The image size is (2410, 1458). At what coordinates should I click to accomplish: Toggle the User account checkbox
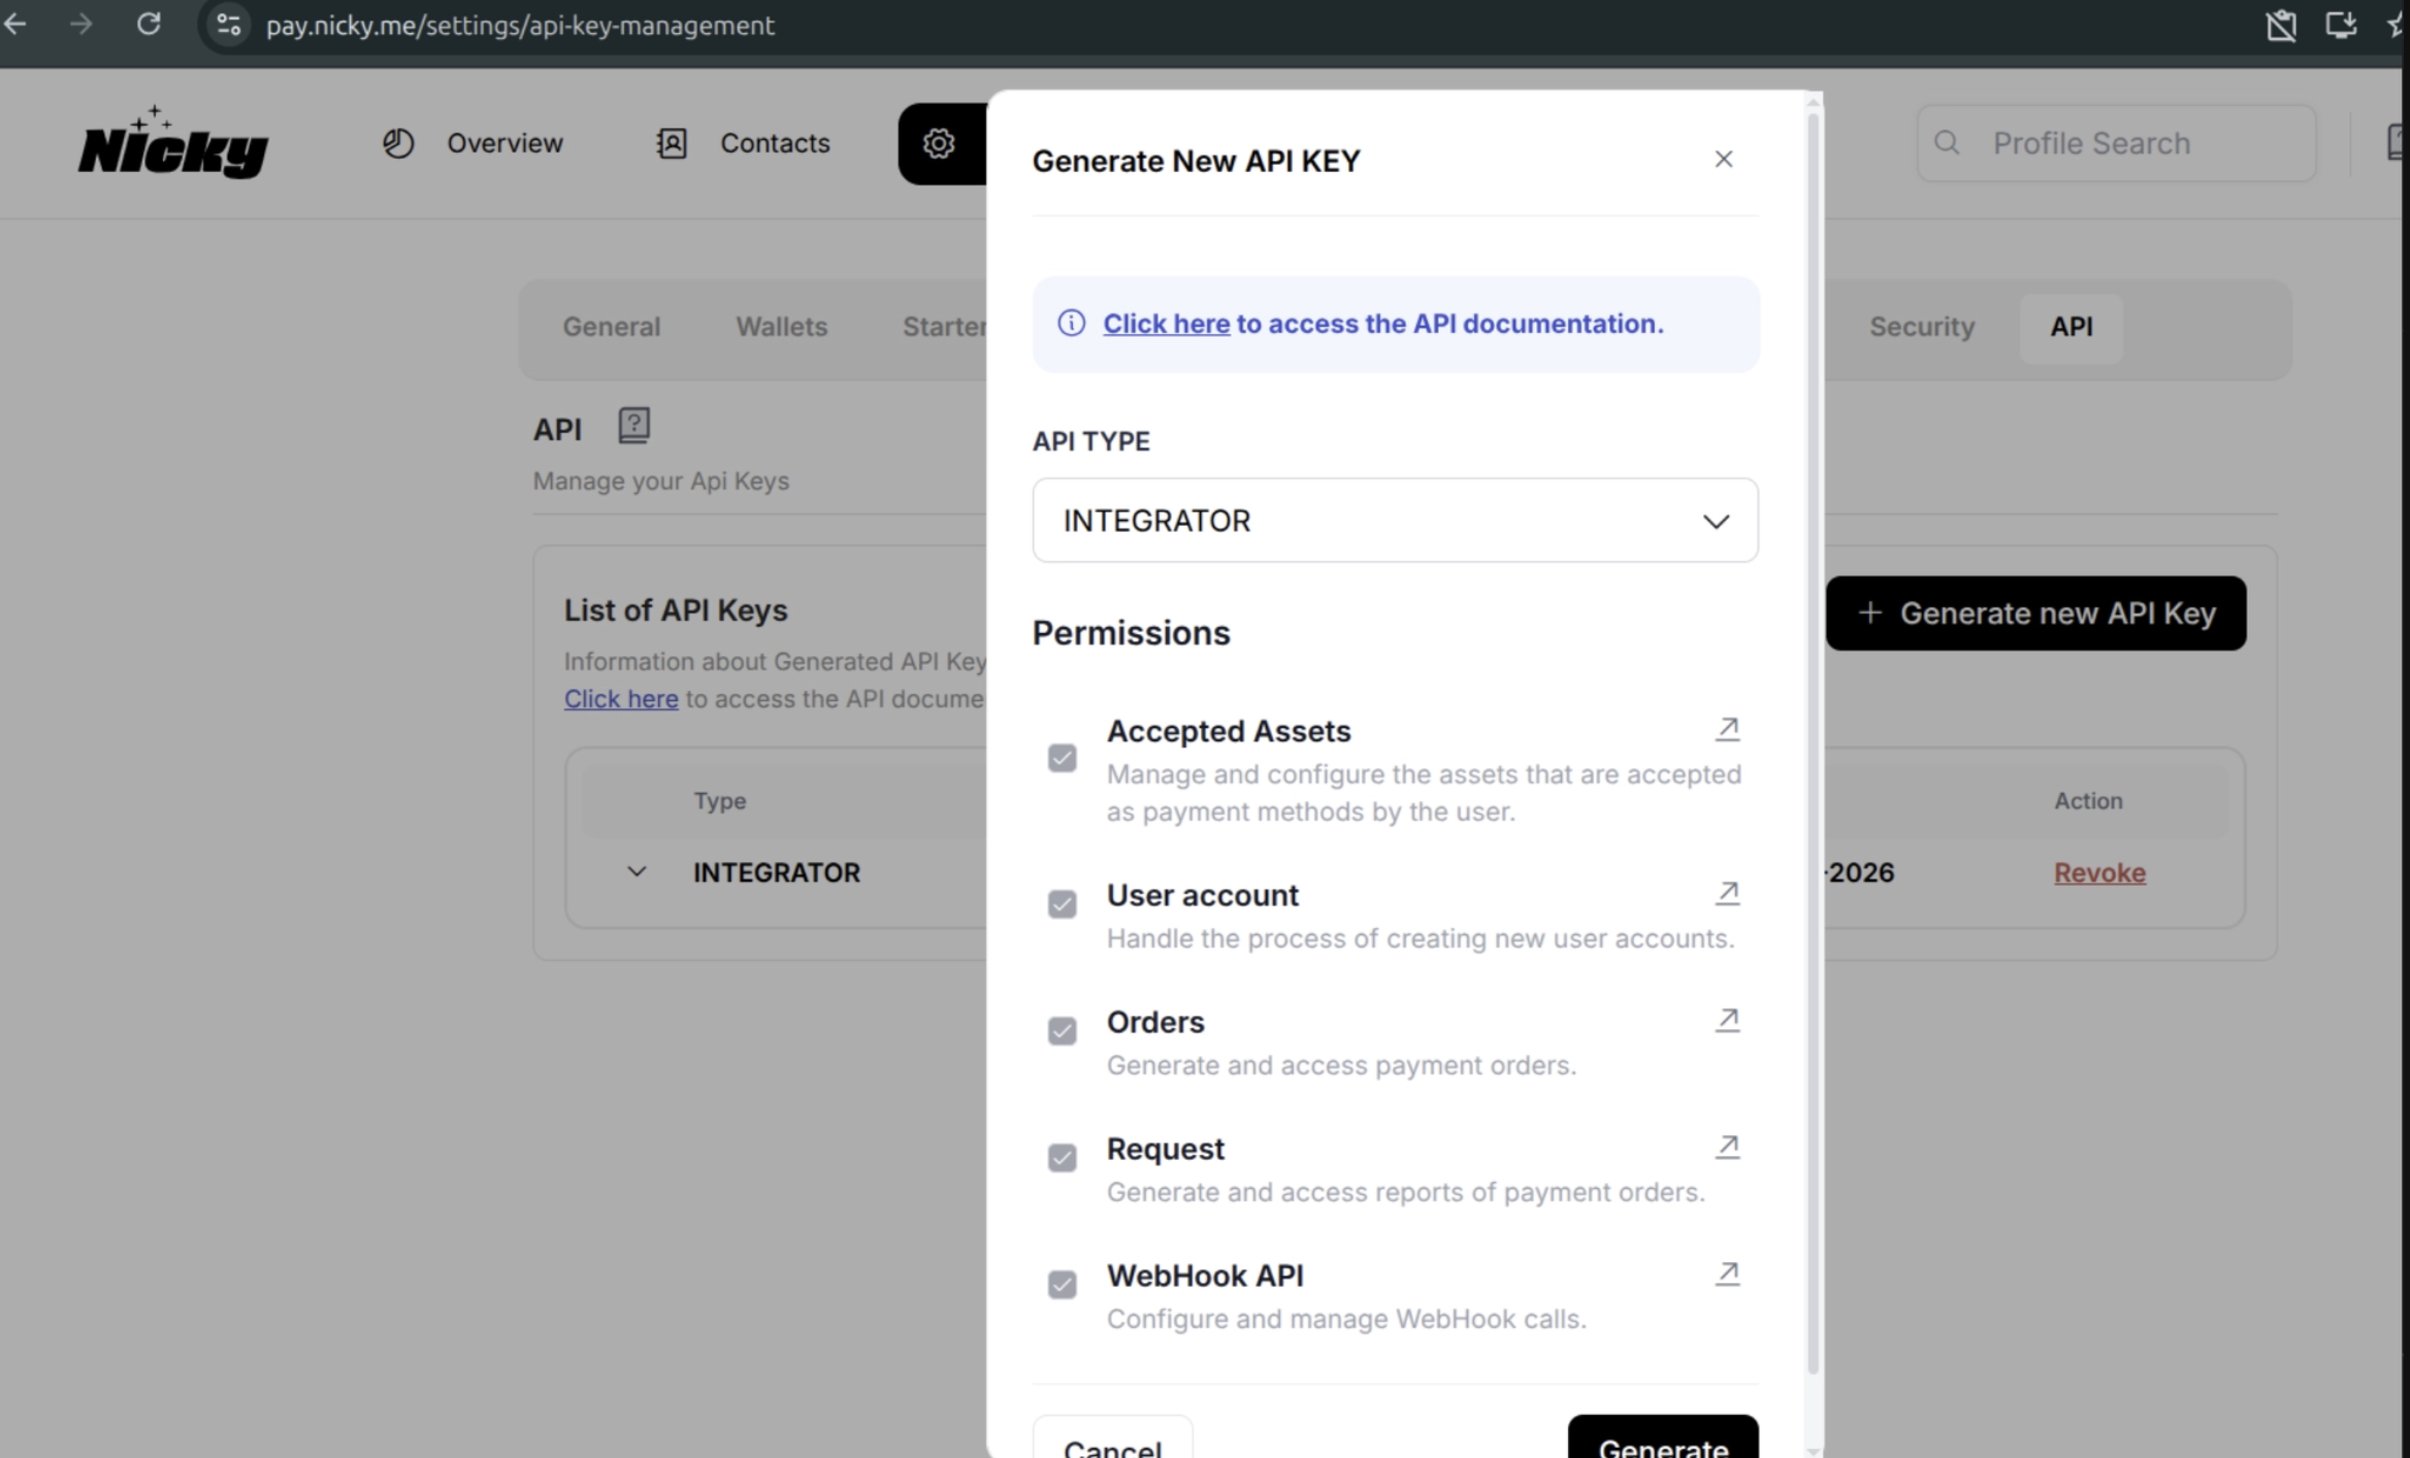[x=1062, y=904]
